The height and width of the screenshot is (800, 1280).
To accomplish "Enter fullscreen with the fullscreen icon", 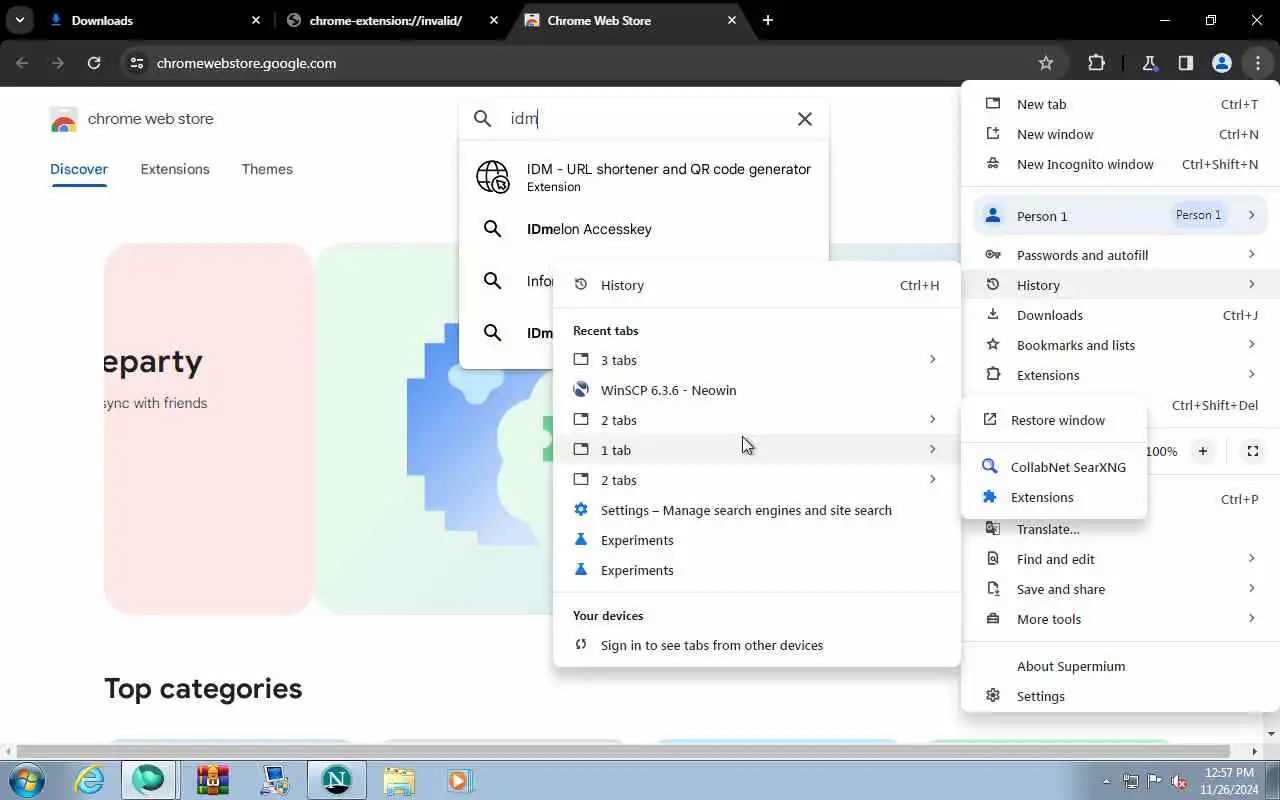I will pyautogui.click(x=1252, y=451).
